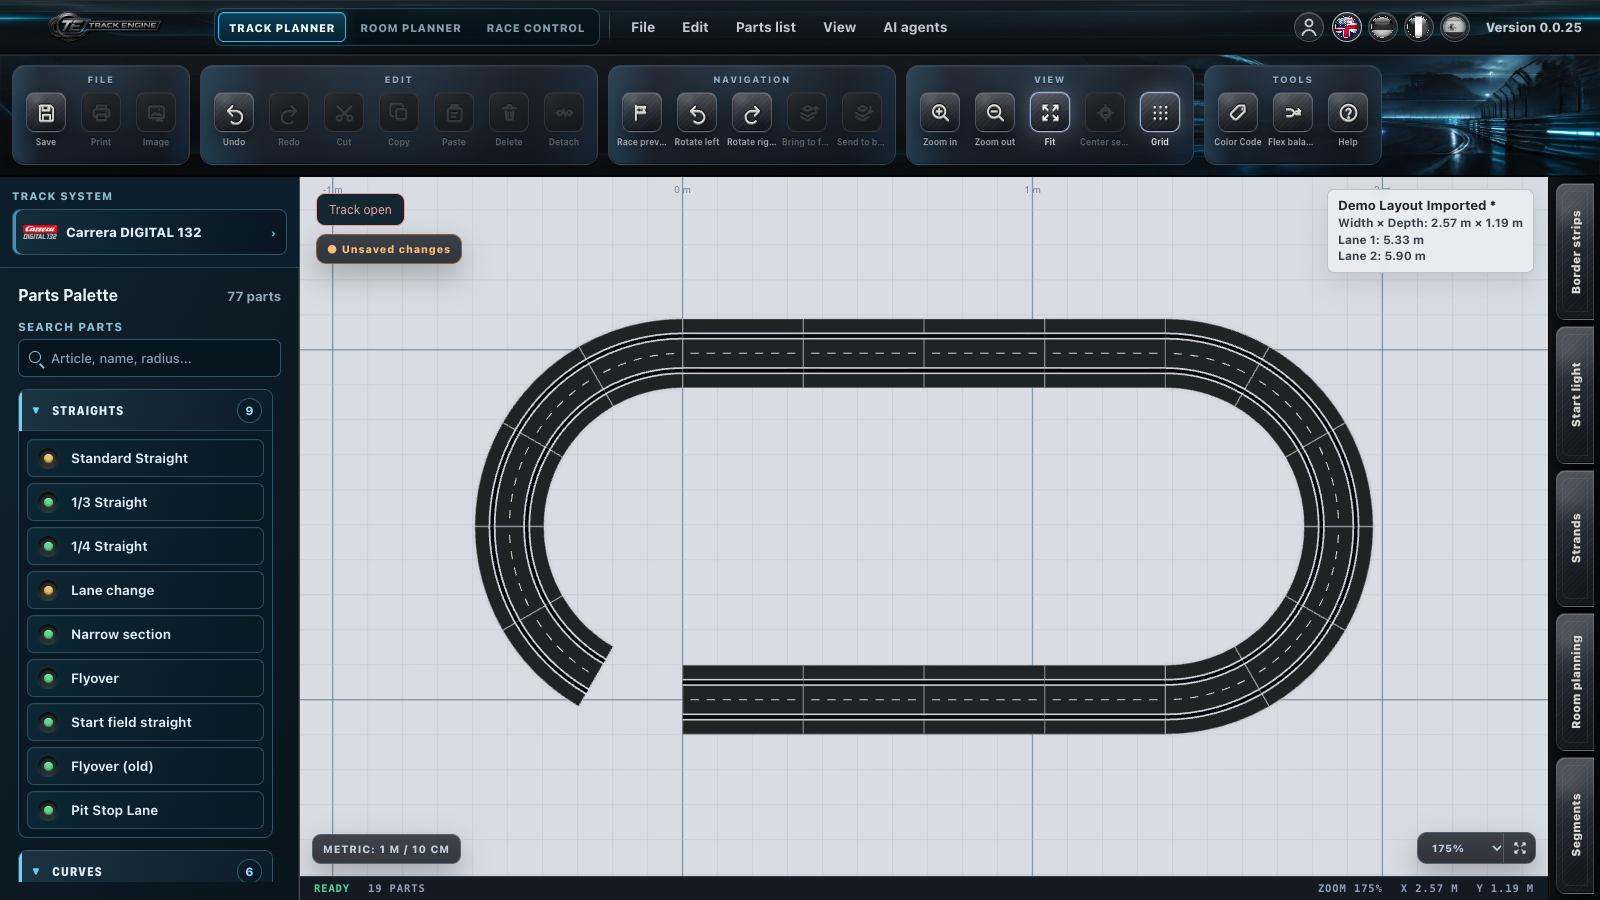The image size is (1600, 900).
Task: Click the Rotate left icon
Action: (x=697, y=113)
